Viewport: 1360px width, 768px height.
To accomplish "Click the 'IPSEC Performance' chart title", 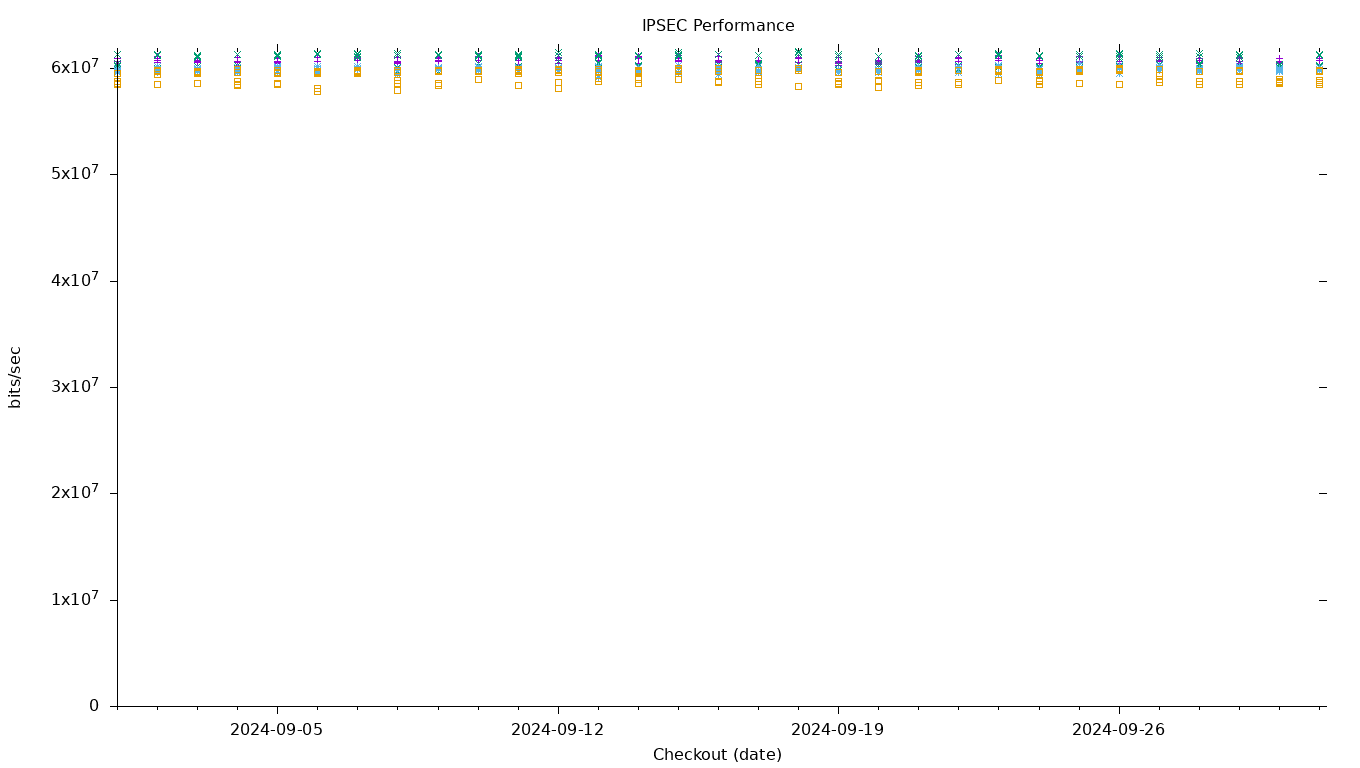I will click(x=718, y=26).
